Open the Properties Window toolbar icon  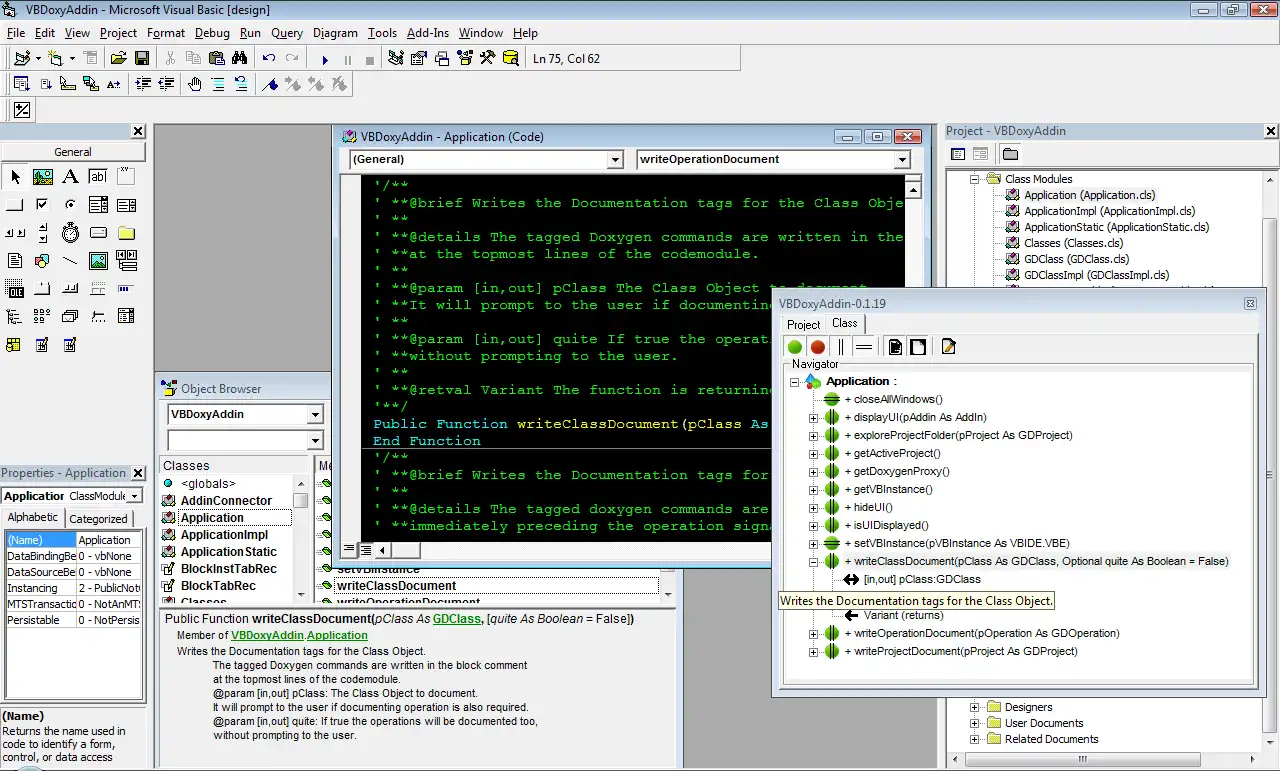[419, 59]
